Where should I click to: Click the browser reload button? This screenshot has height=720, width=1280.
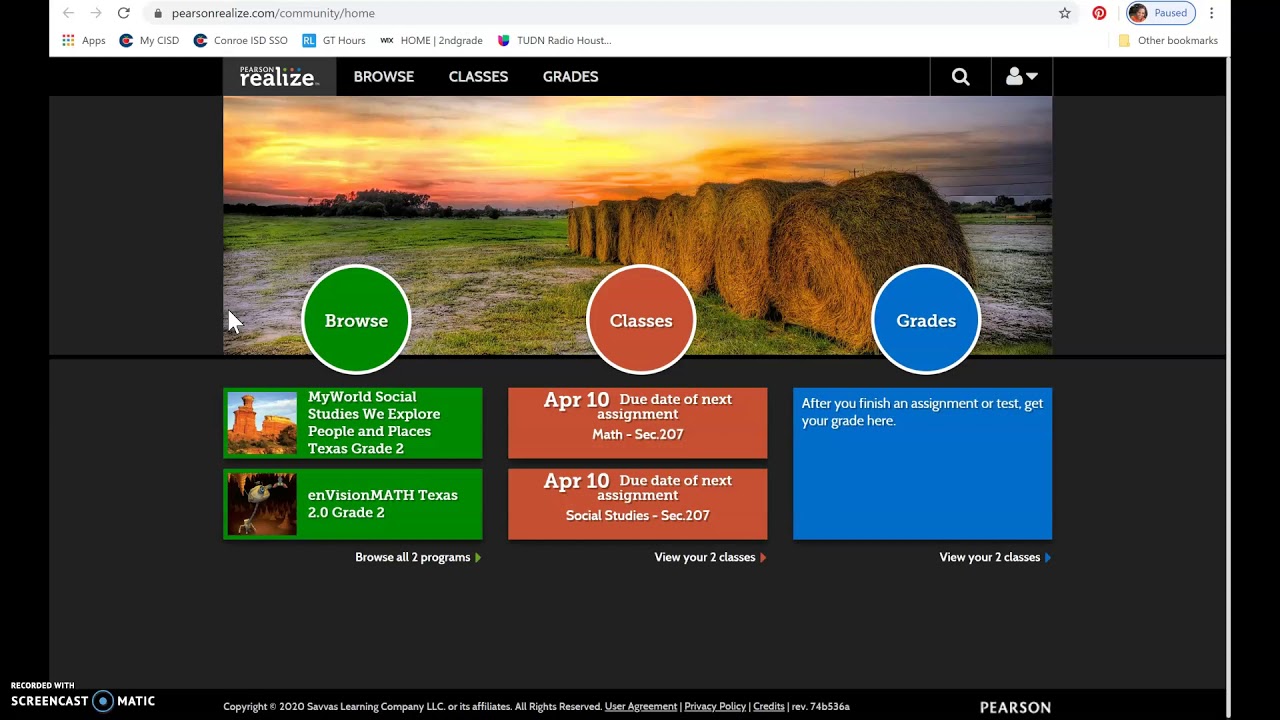tap(124, 13)
